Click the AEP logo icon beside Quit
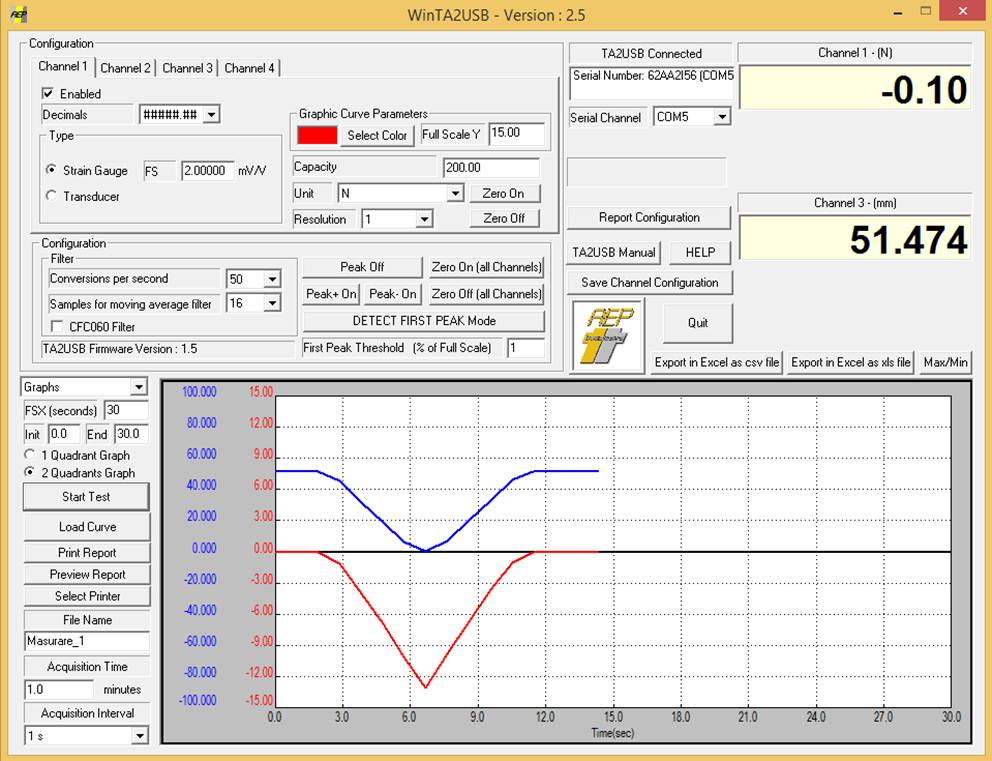Screen dimensions: 992x761 pyautogui.click(x=607, y=336)
